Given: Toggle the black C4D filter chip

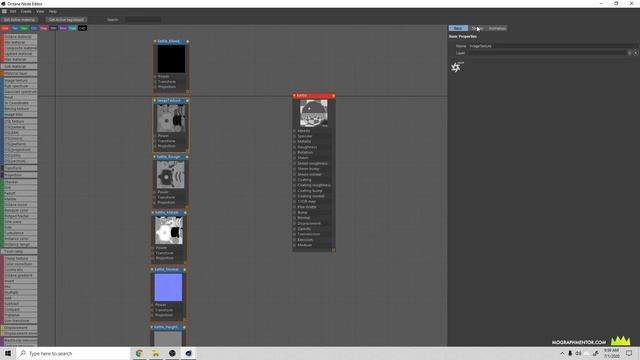Looking at the screenshot, I should click(x=82, y=28).
